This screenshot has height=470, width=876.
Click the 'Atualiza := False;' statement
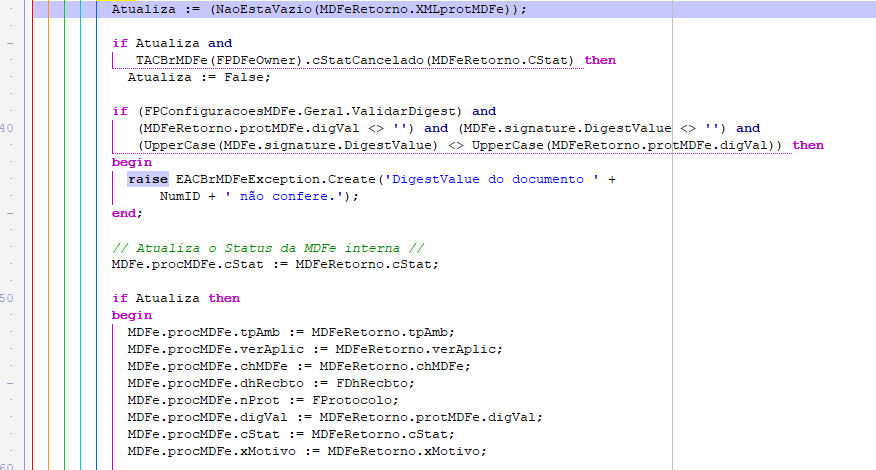[199, 77]
